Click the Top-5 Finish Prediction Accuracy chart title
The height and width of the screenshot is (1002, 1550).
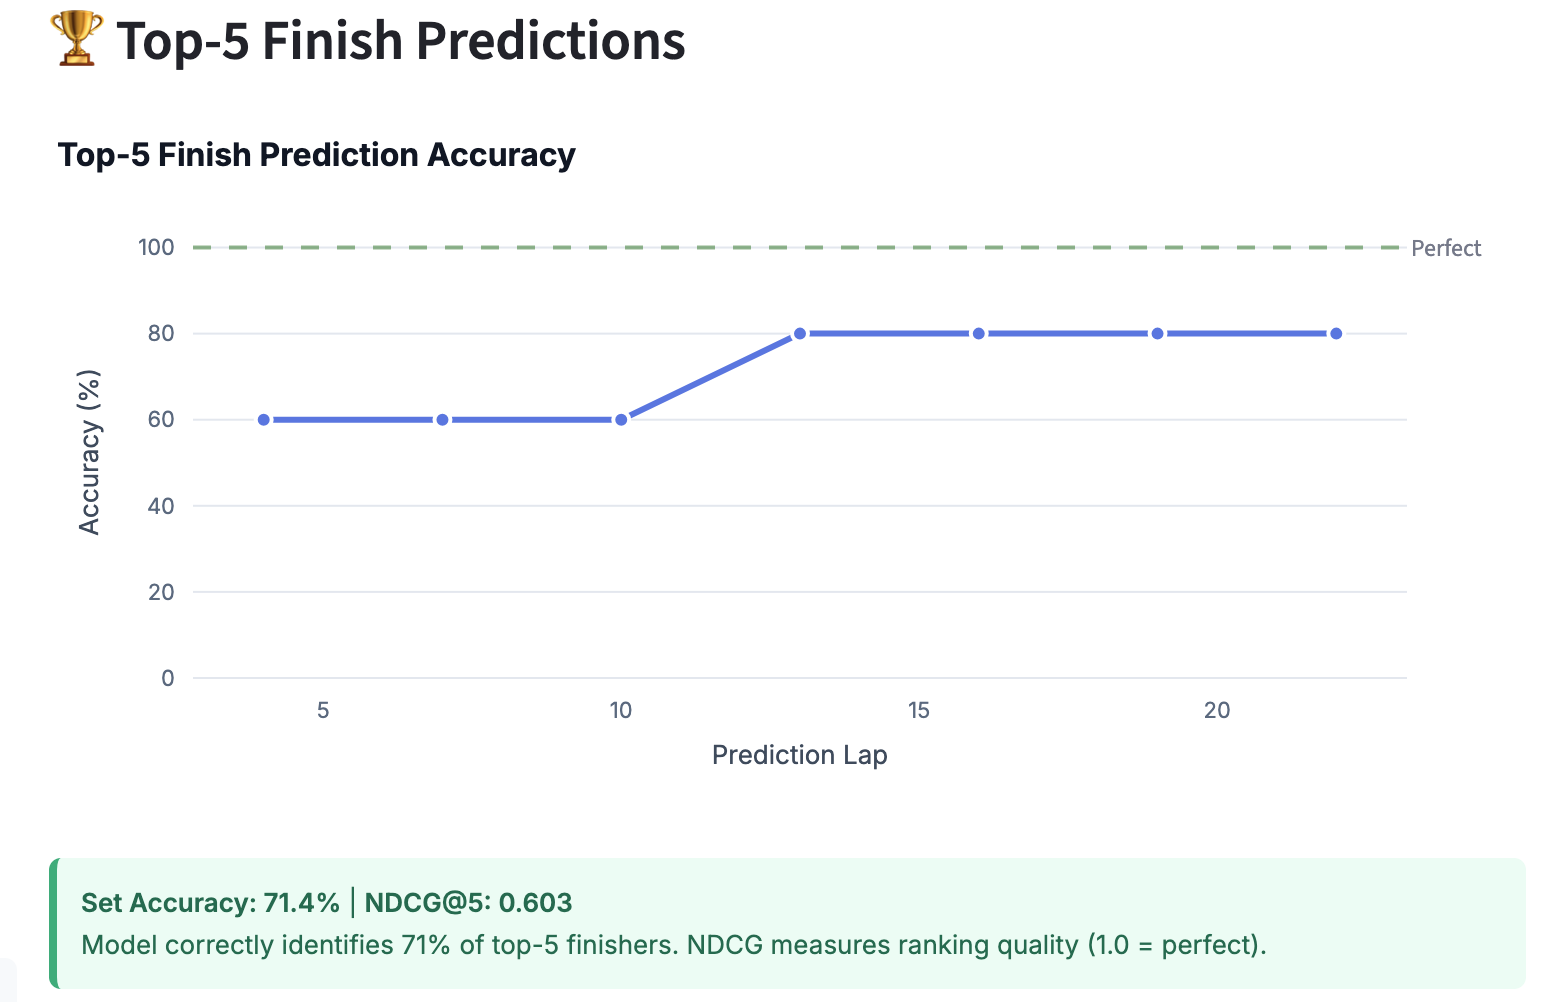[x=317, y=155]
